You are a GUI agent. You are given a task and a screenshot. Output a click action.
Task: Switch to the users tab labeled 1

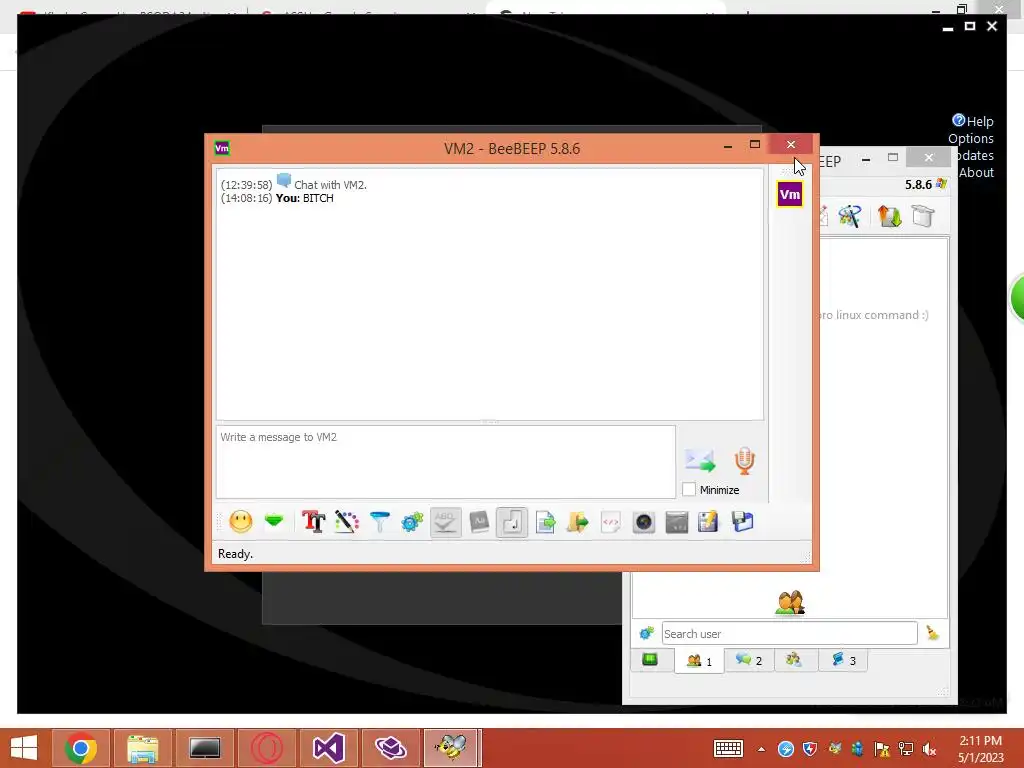point(699,661)
